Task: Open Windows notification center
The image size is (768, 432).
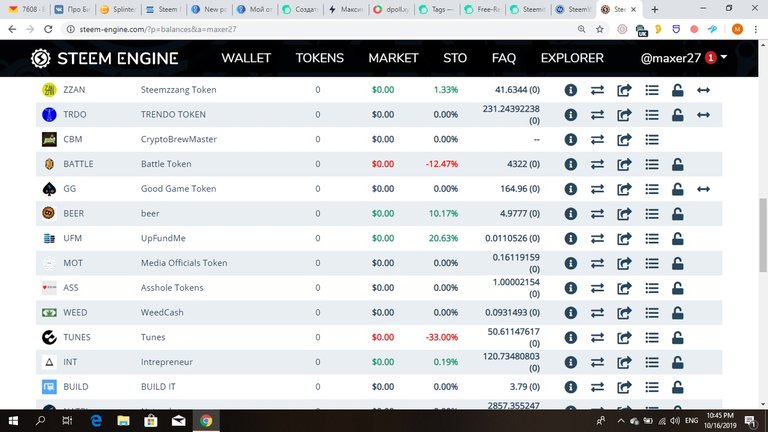Action: tap(750, 421)
